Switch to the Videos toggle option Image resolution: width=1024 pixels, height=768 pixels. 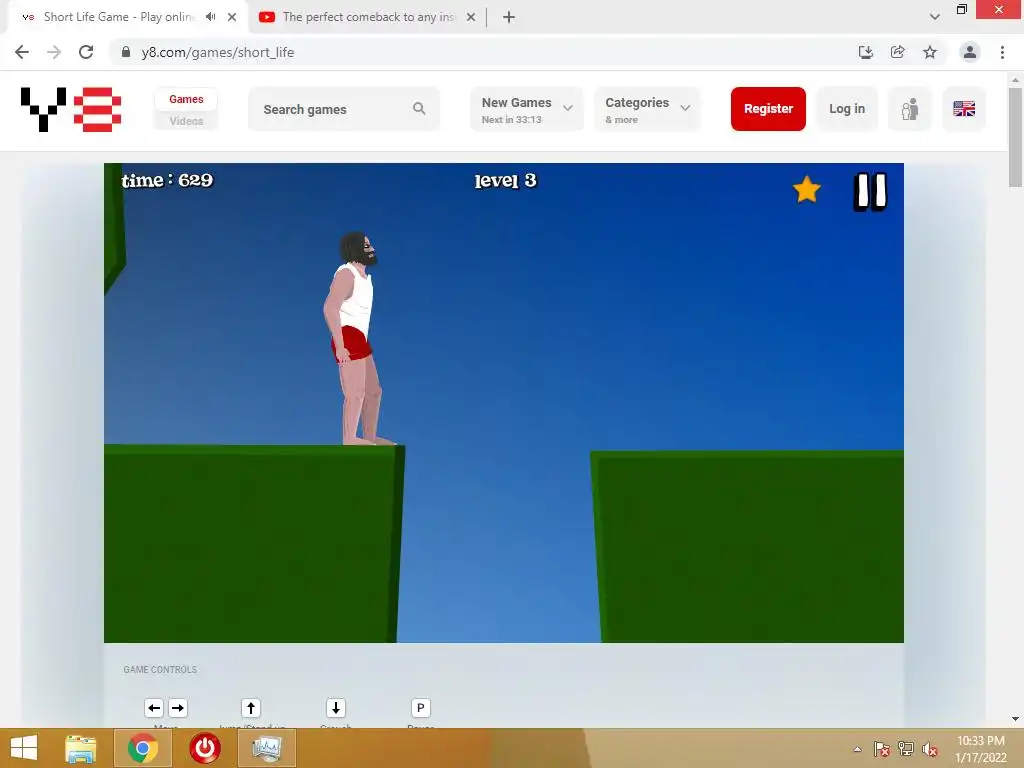186,121
